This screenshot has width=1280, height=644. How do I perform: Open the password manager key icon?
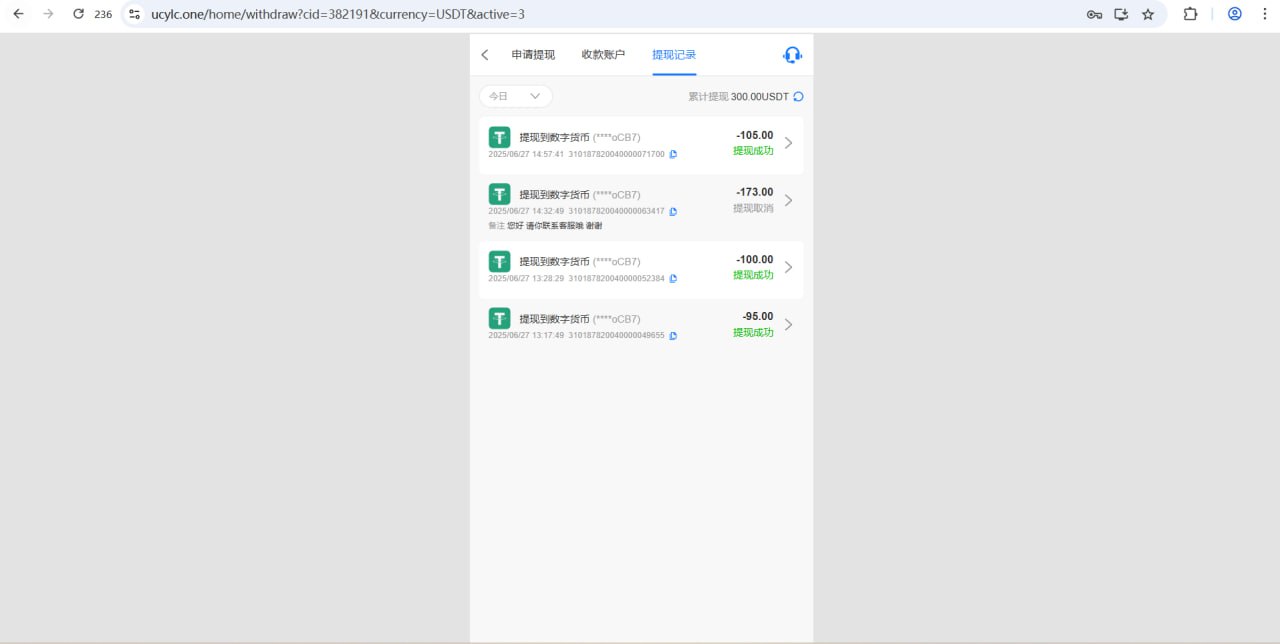(1094, 14)
